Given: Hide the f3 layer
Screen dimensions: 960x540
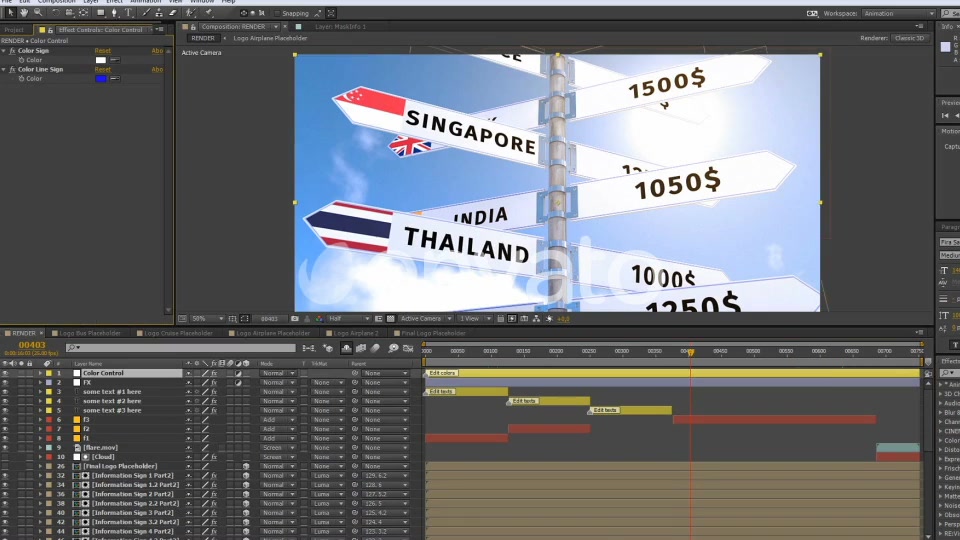Looking at the screenshot, I should 5,419.
